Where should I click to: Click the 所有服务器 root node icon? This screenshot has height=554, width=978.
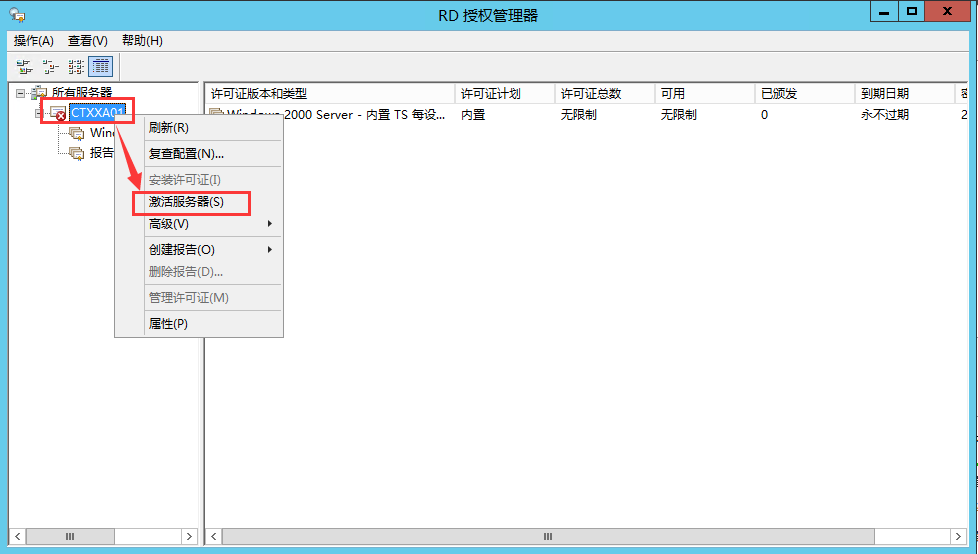pyautogui.click(x=39, y=93)
